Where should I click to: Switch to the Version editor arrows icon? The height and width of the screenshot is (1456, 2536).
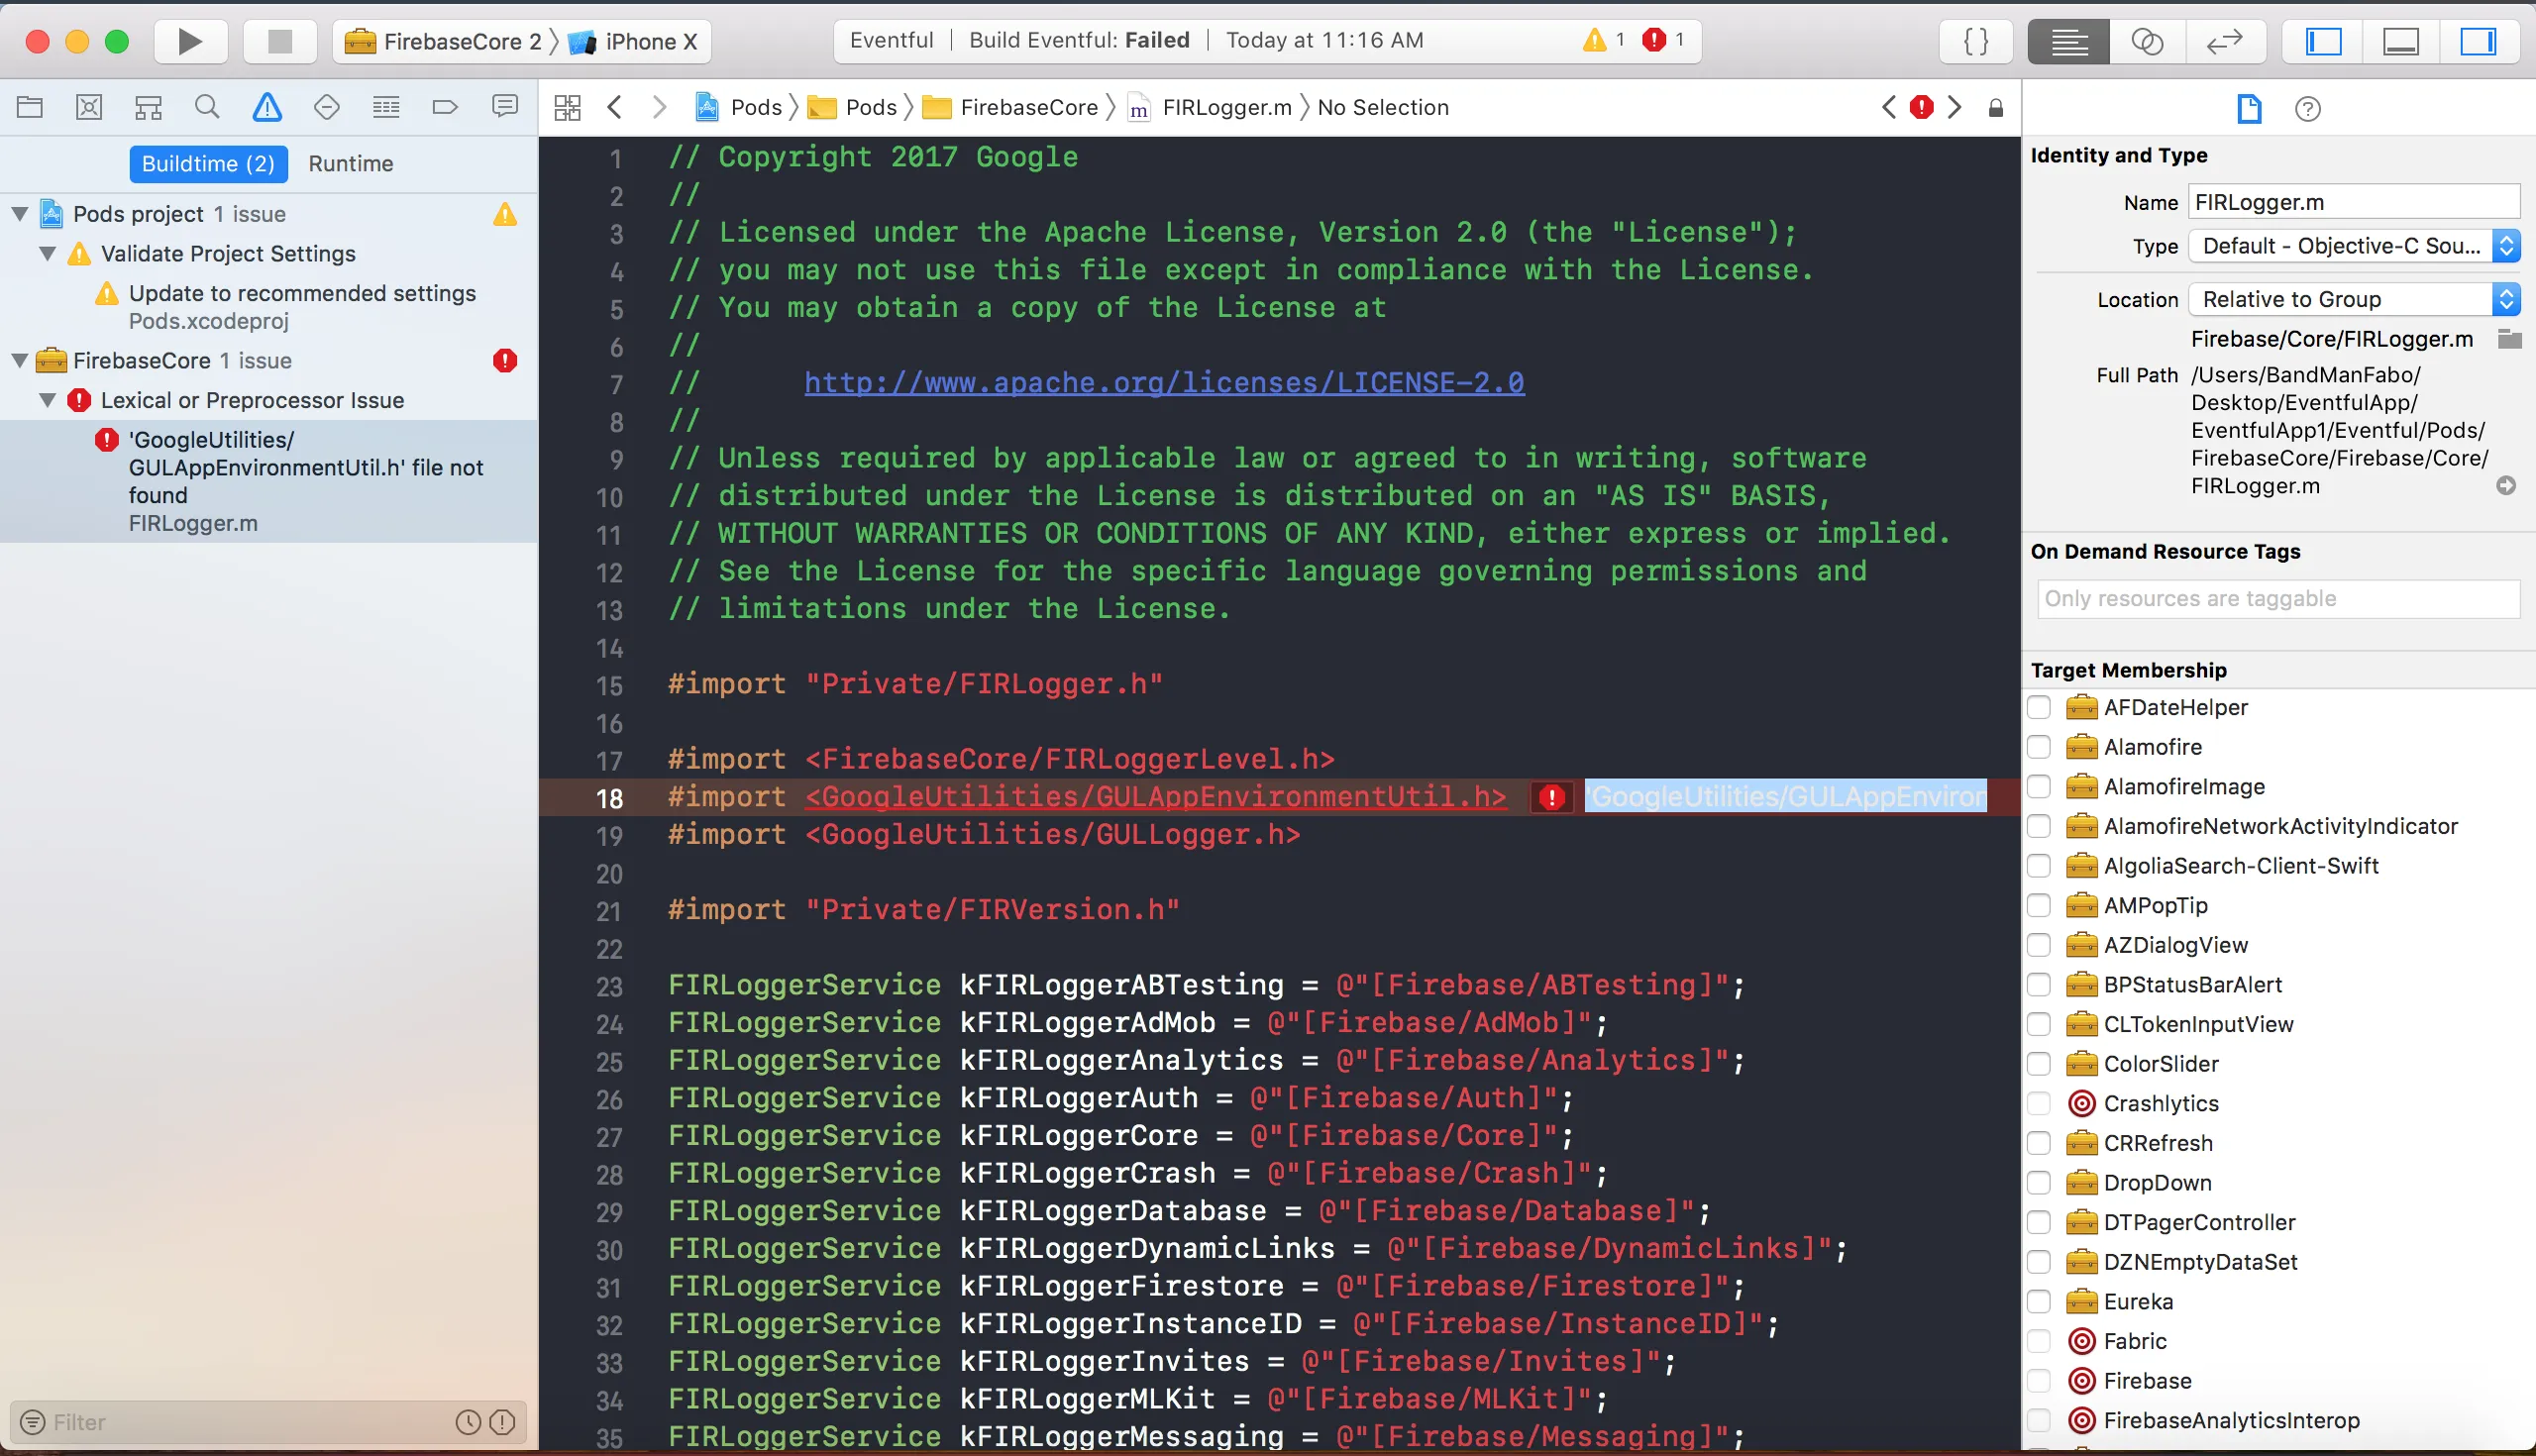2225,41
